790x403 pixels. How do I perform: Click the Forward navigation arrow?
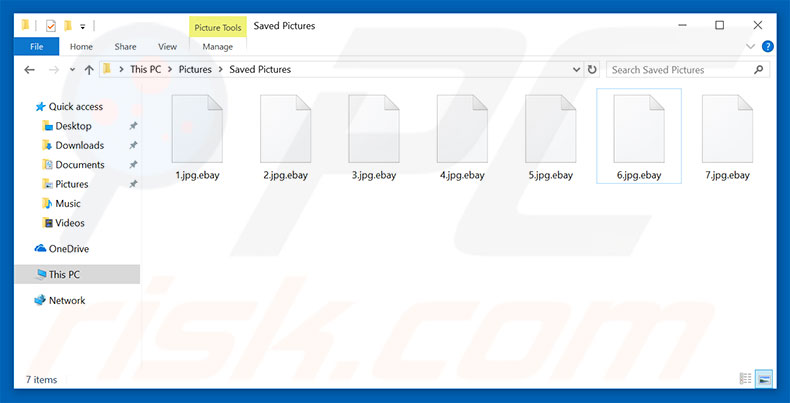(x=53, y=70)
